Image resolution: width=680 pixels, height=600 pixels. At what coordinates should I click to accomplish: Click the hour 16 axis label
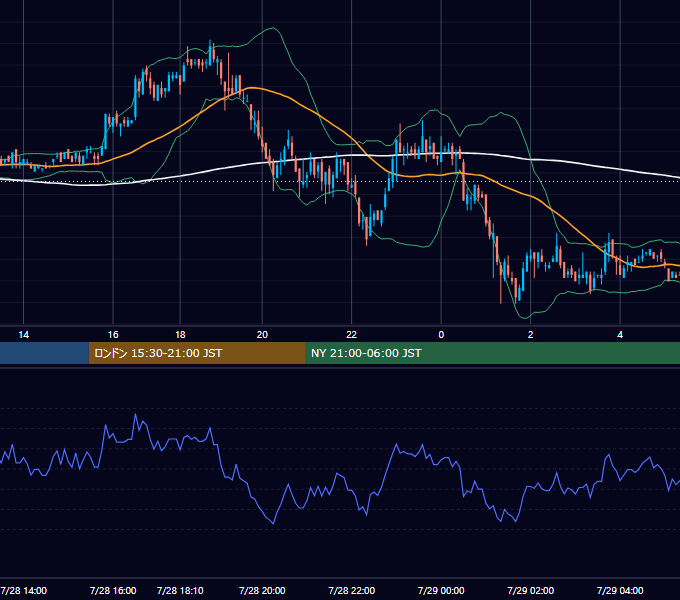point(113,335)
